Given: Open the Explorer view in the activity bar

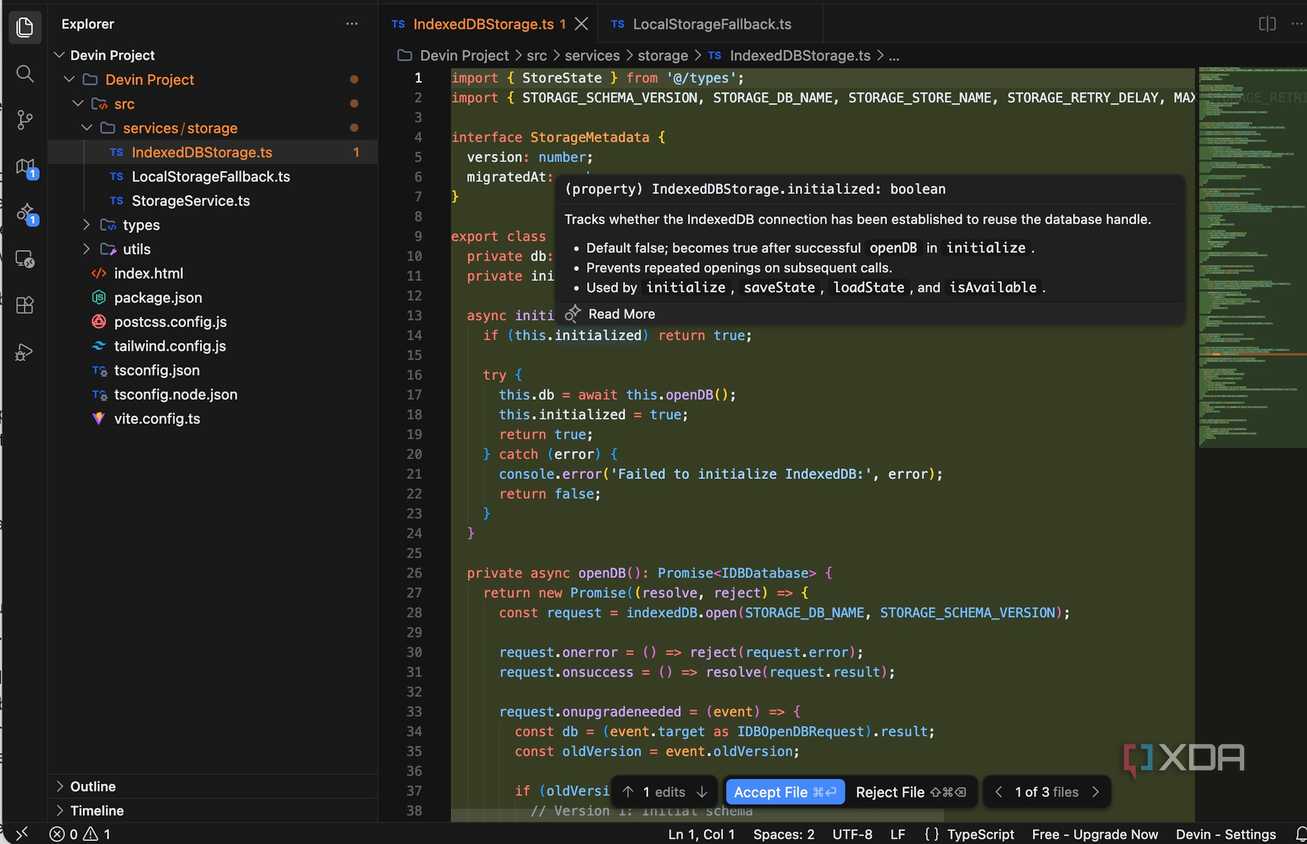Looking at the screenshot, I should tap(25, 27).
